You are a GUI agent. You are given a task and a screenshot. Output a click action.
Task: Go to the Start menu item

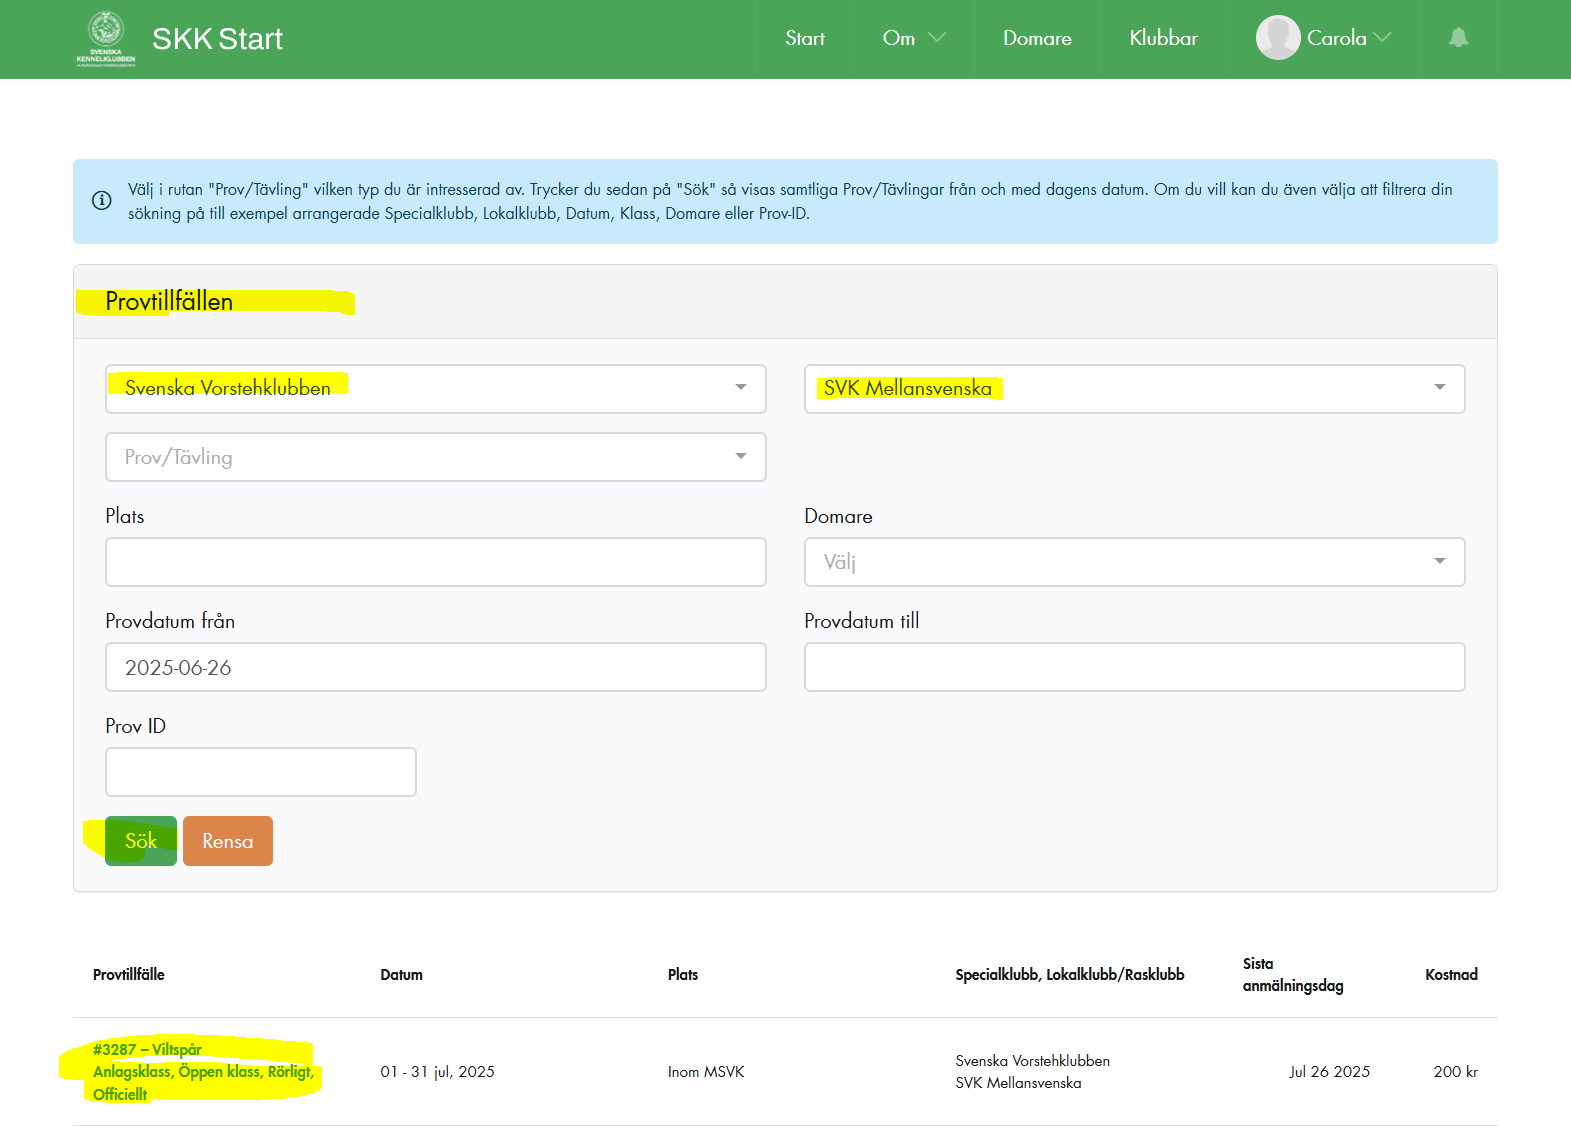point(805,38)
